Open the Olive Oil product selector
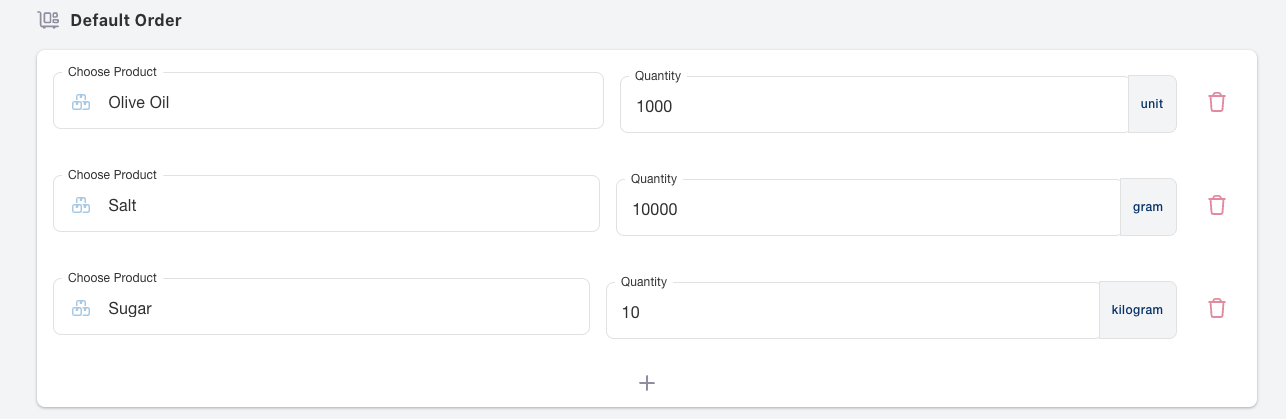The width and height of the screenshot is (1286, 419). pyautogui.click(x=340, y=102)
